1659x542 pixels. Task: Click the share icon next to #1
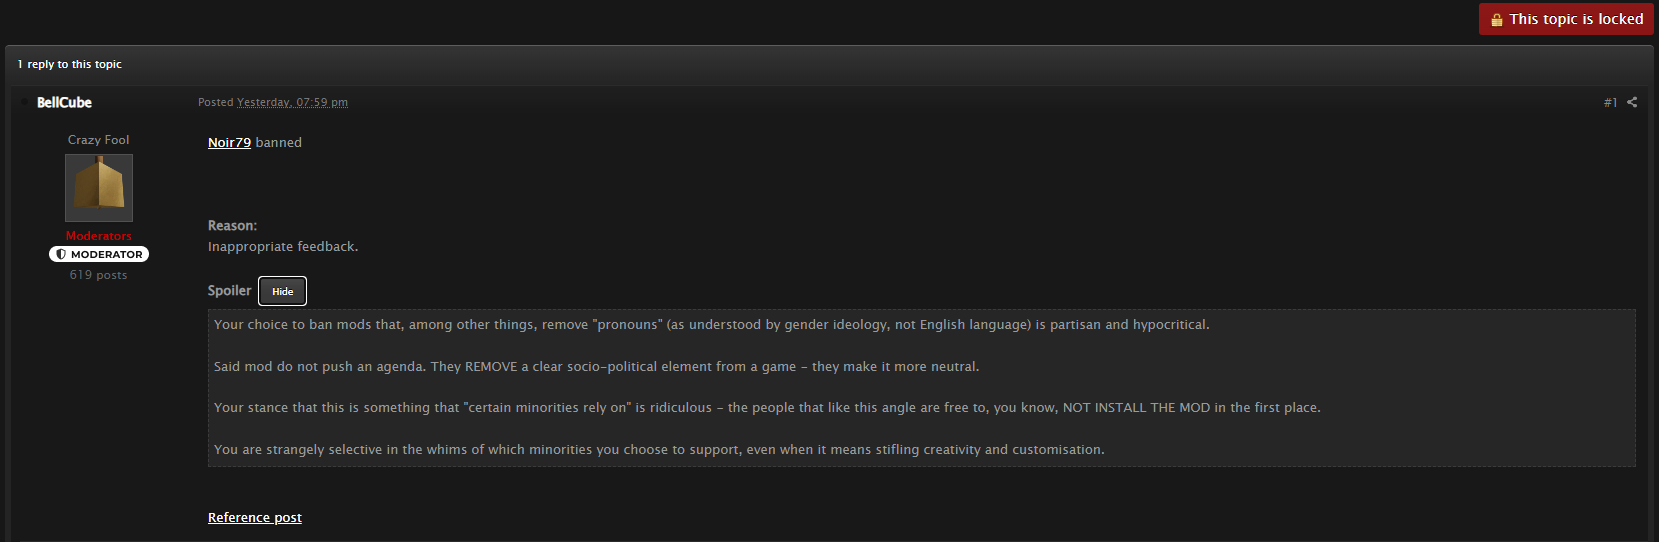(1632, 102)
